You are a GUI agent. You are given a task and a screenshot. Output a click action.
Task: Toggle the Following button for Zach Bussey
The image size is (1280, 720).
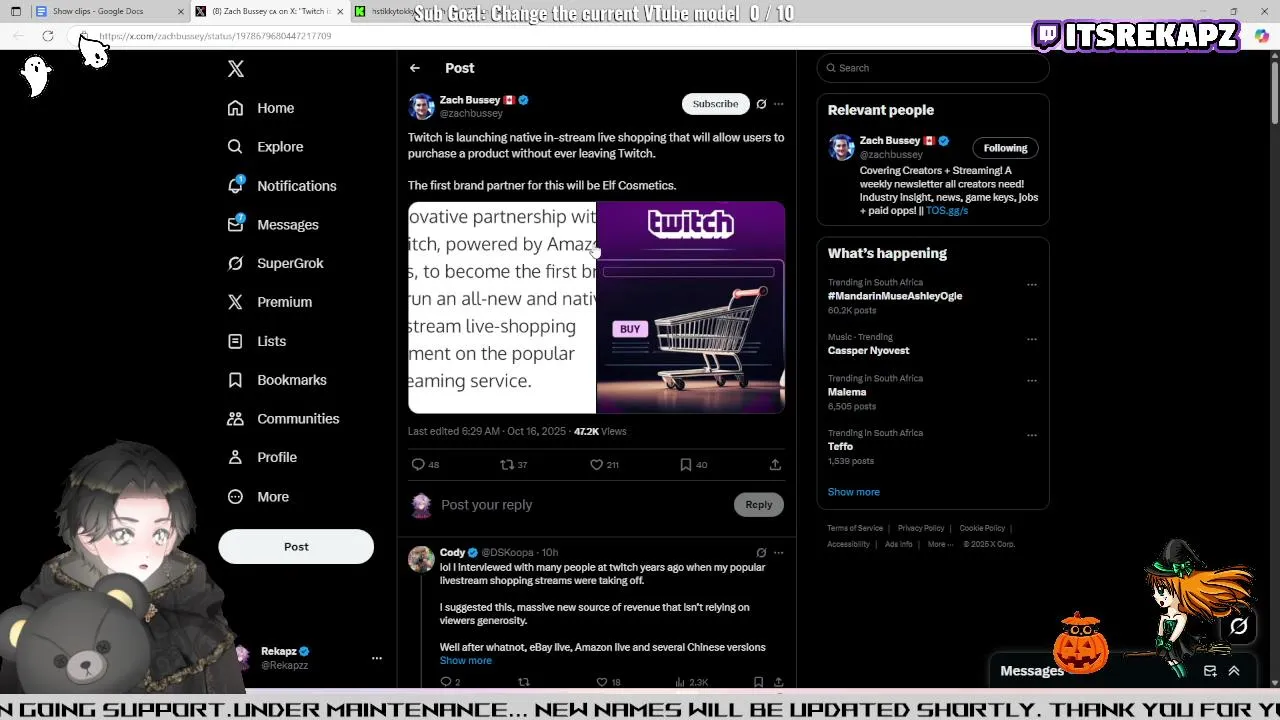pos(1005,148)
